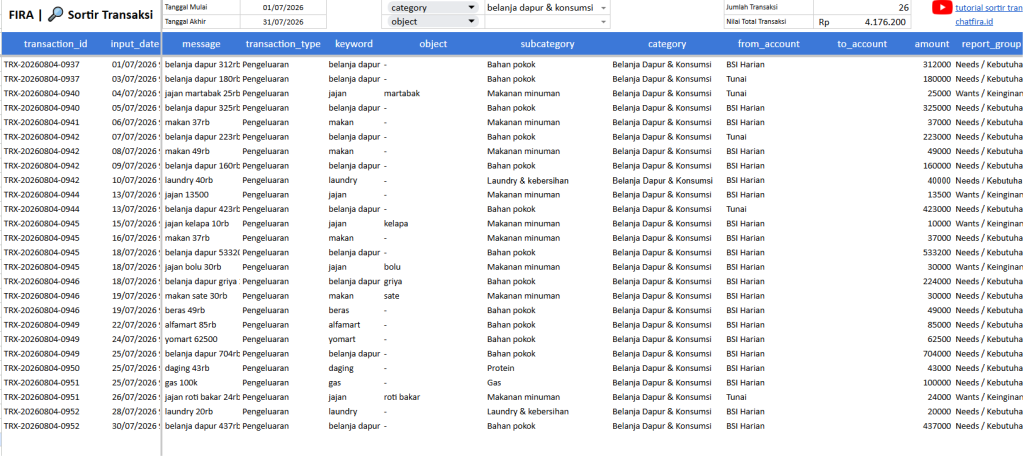The image size is (1024, 464).
Task: Expand the 'belanja dapur & konsumsi' value dropdown
Action: point(603,8)
